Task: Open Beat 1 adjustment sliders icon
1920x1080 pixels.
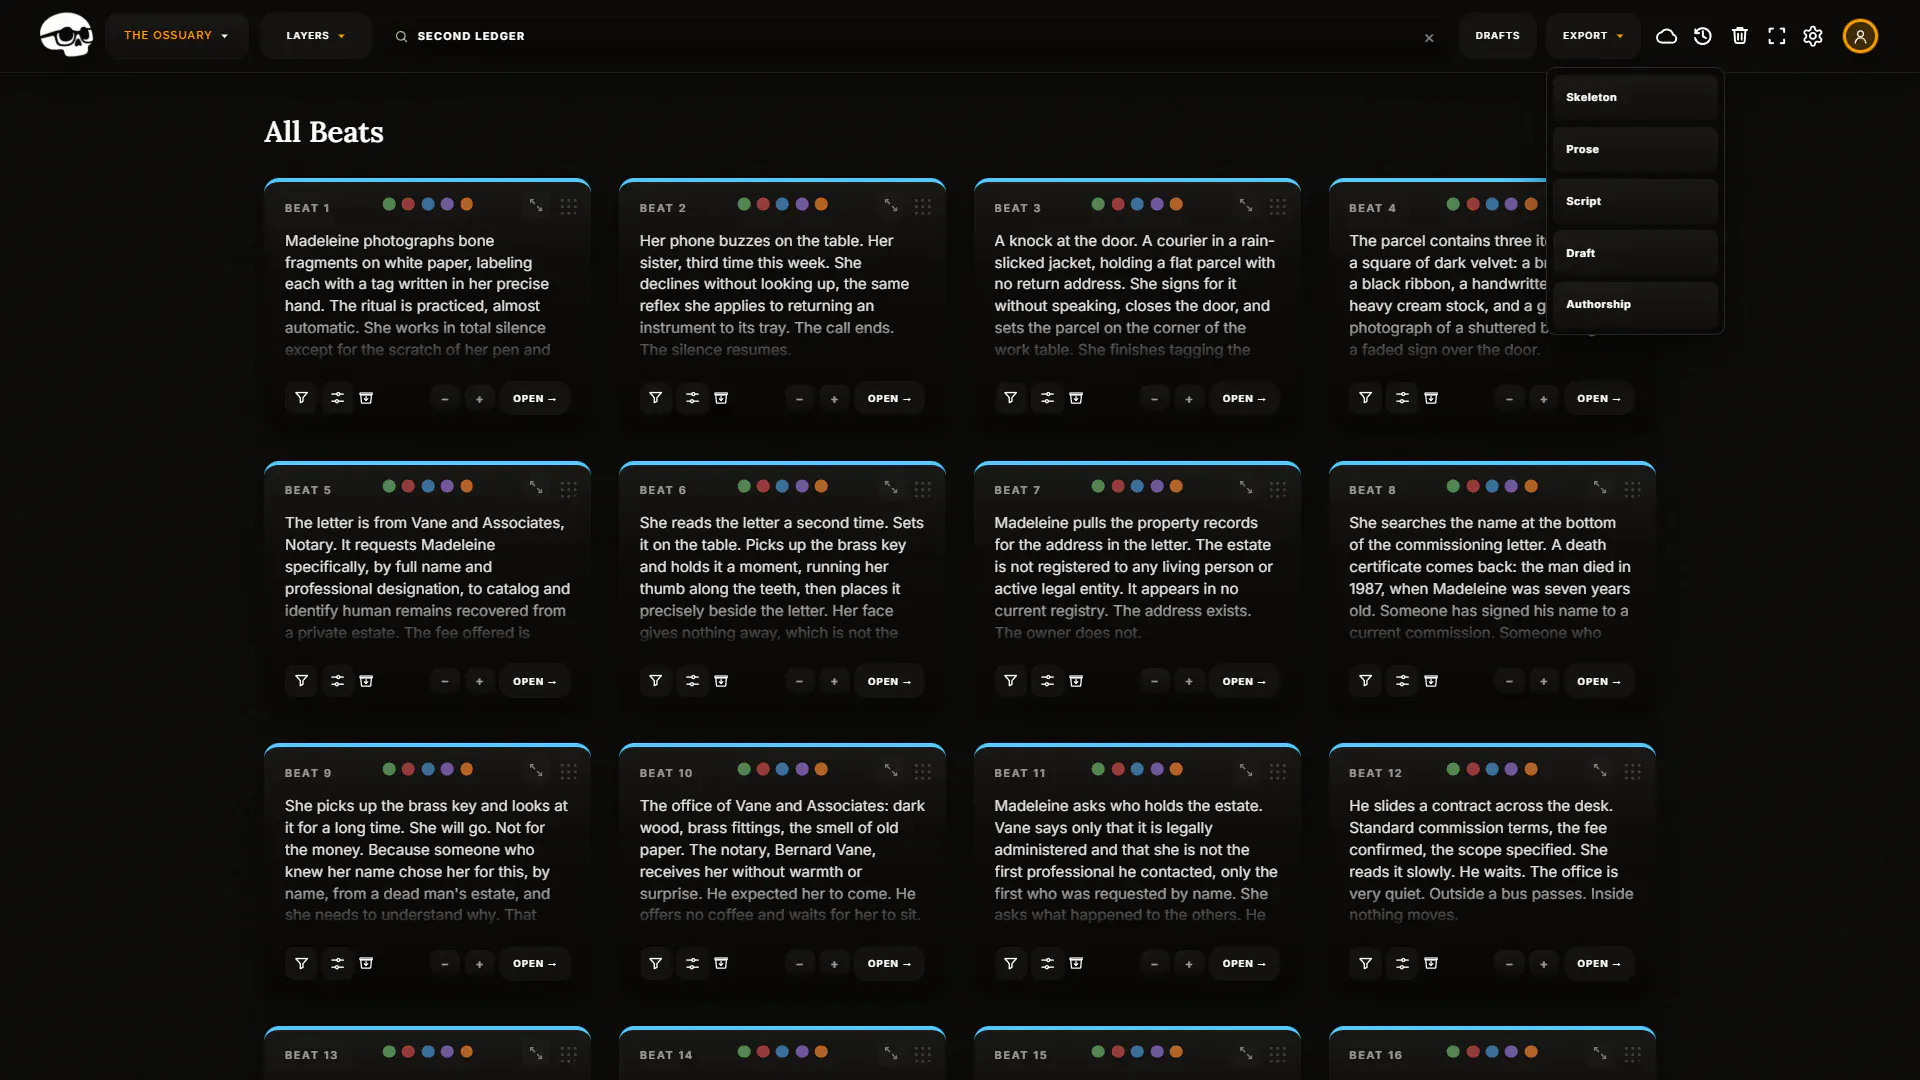Action: tap(337, 398)
